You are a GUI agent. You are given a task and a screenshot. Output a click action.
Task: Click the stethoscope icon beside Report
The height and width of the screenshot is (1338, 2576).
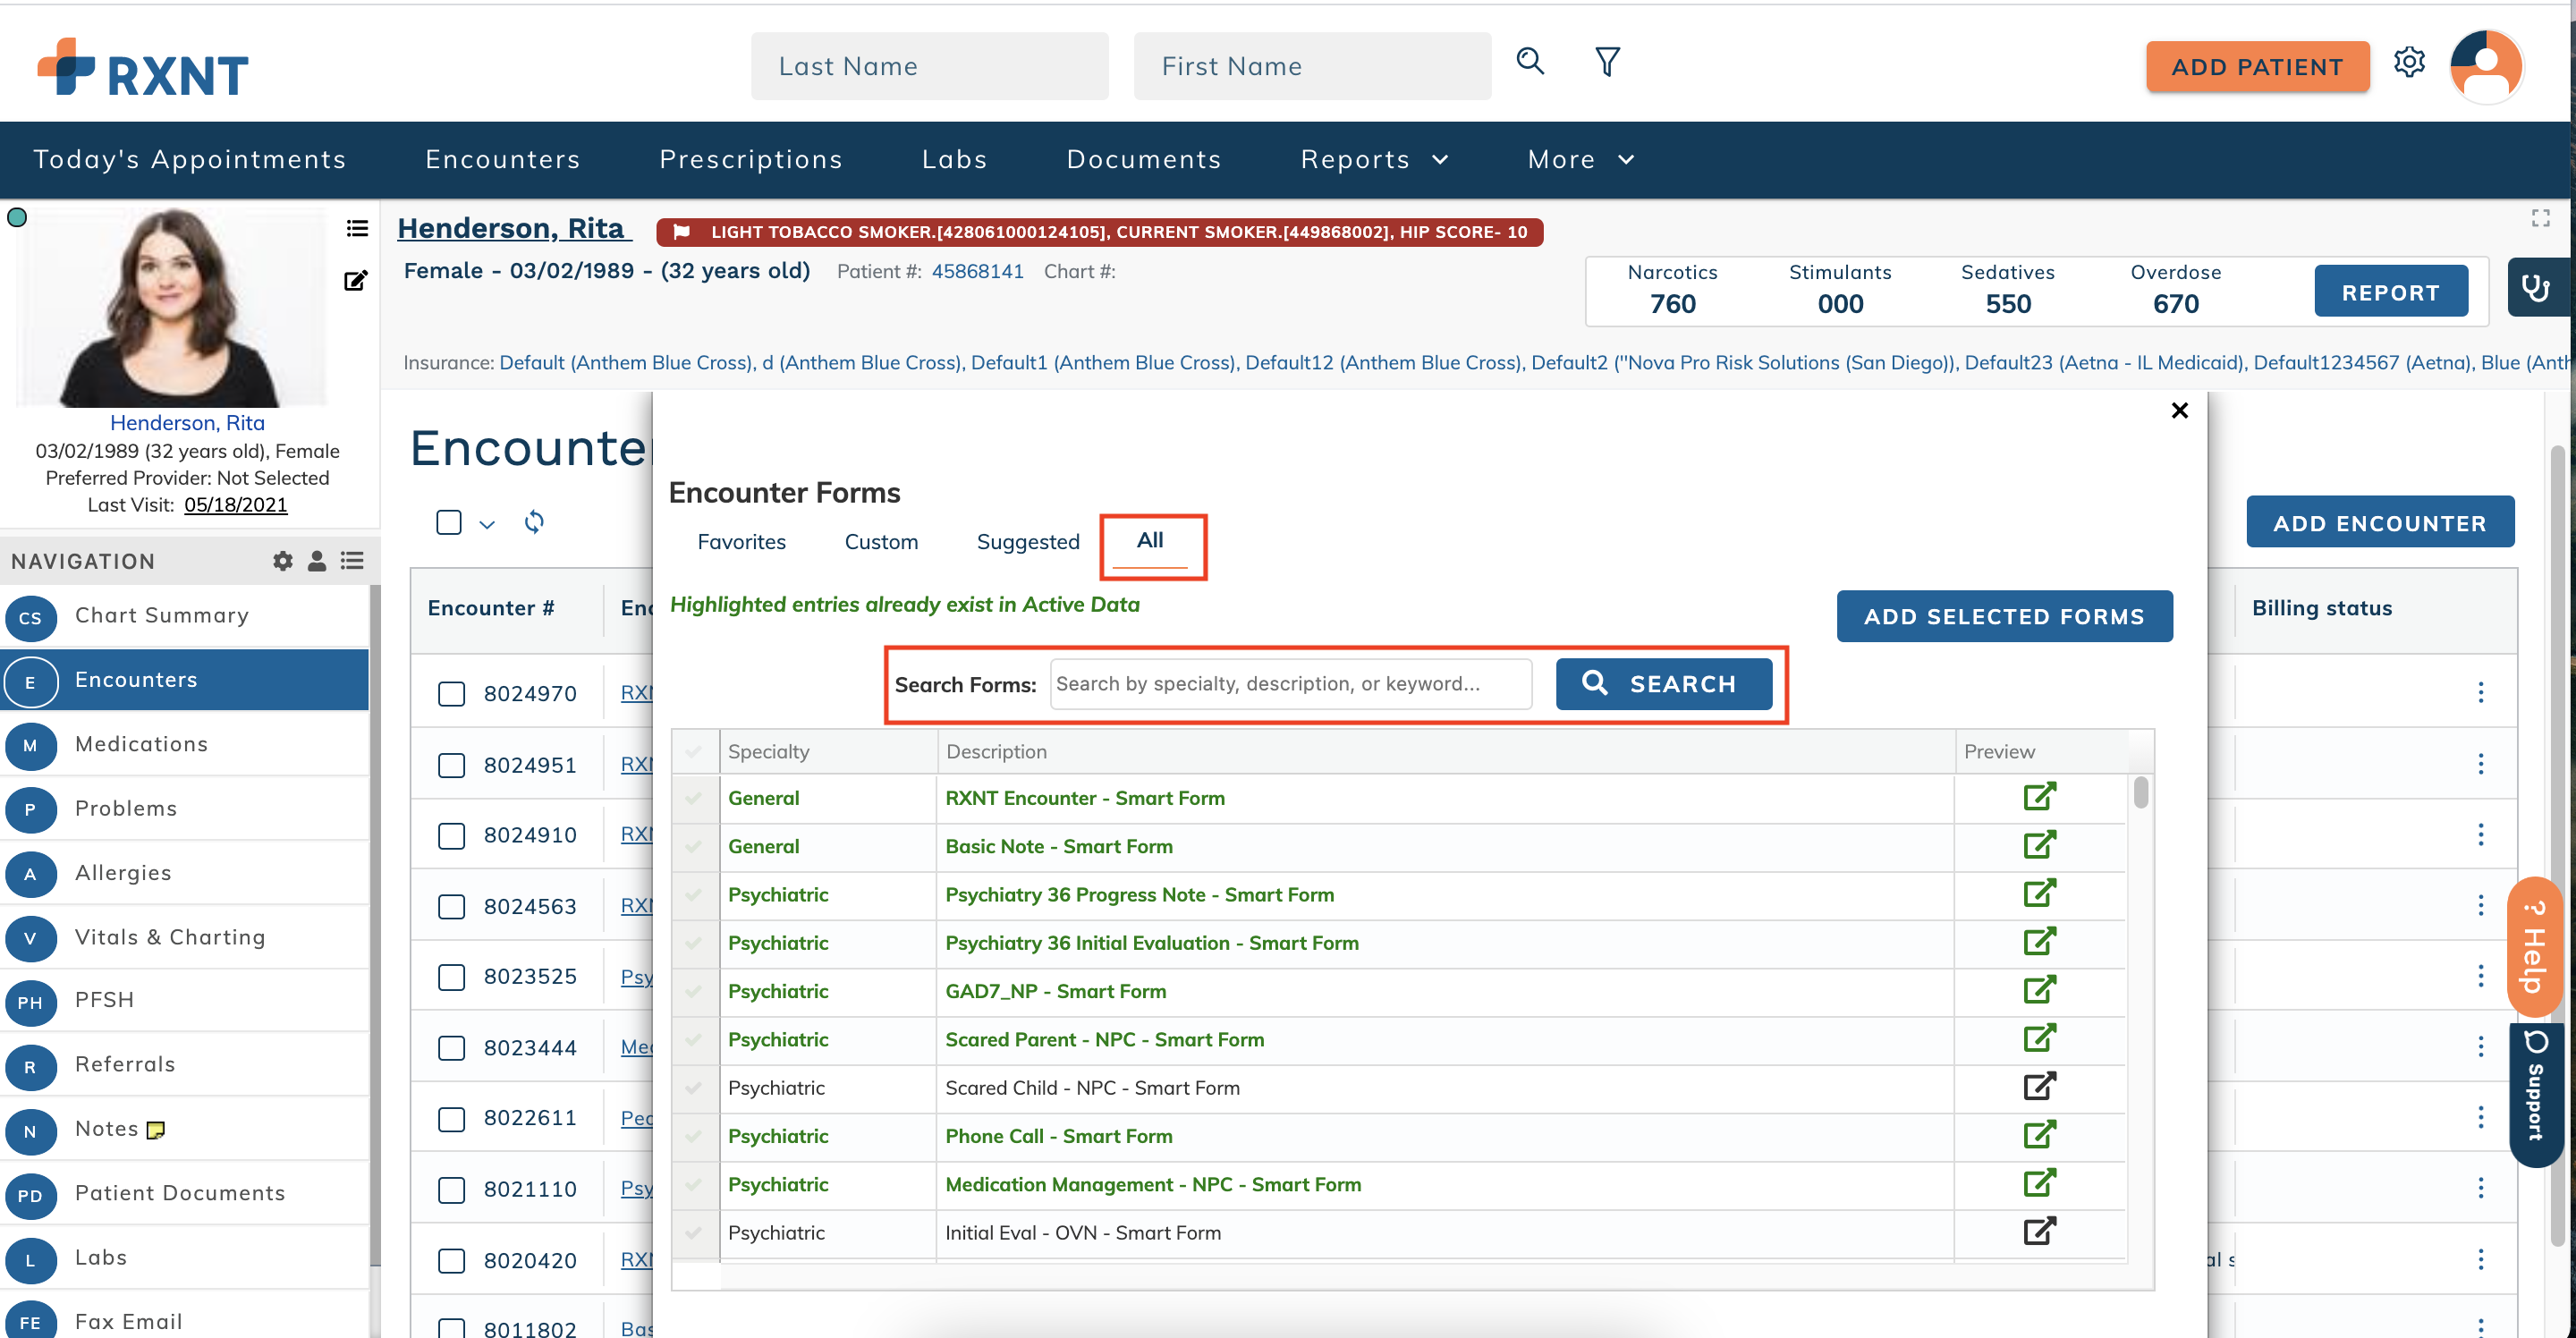click(x=2537, y=289)
